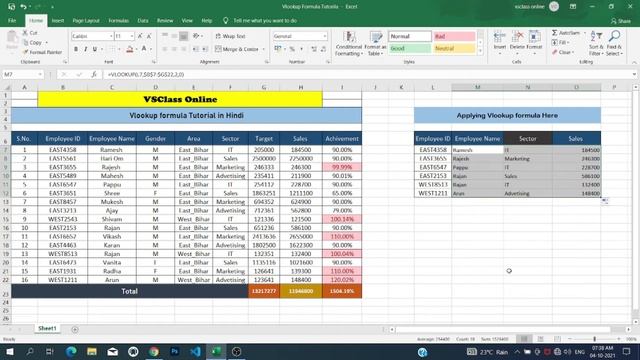
Task: Toggle Bold formatting
Action: [76, 49]
